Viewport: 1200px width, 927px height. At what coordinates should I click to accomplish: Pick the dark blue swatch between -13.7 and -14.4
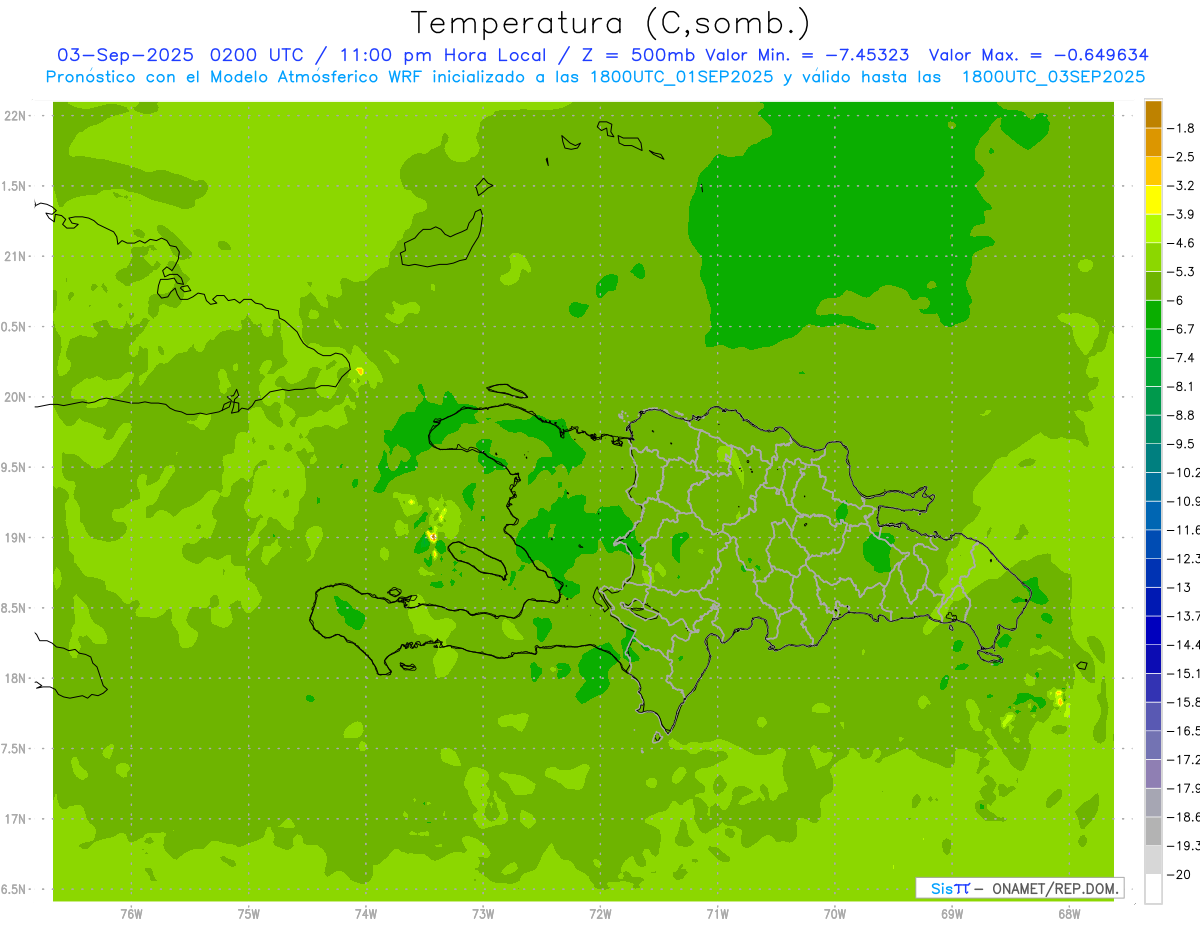click(1153, 630)
